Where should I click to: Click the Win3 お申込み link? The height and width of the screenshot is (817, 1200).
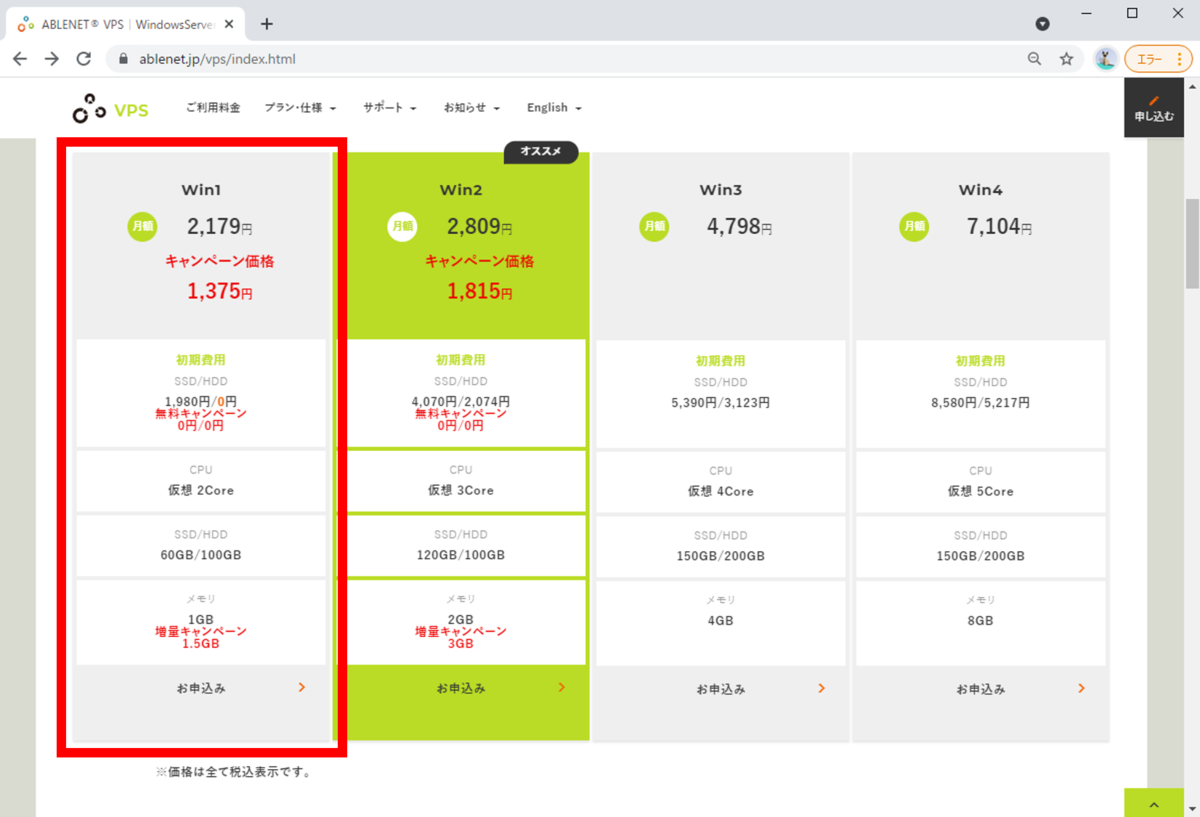[x=721, y=689]
